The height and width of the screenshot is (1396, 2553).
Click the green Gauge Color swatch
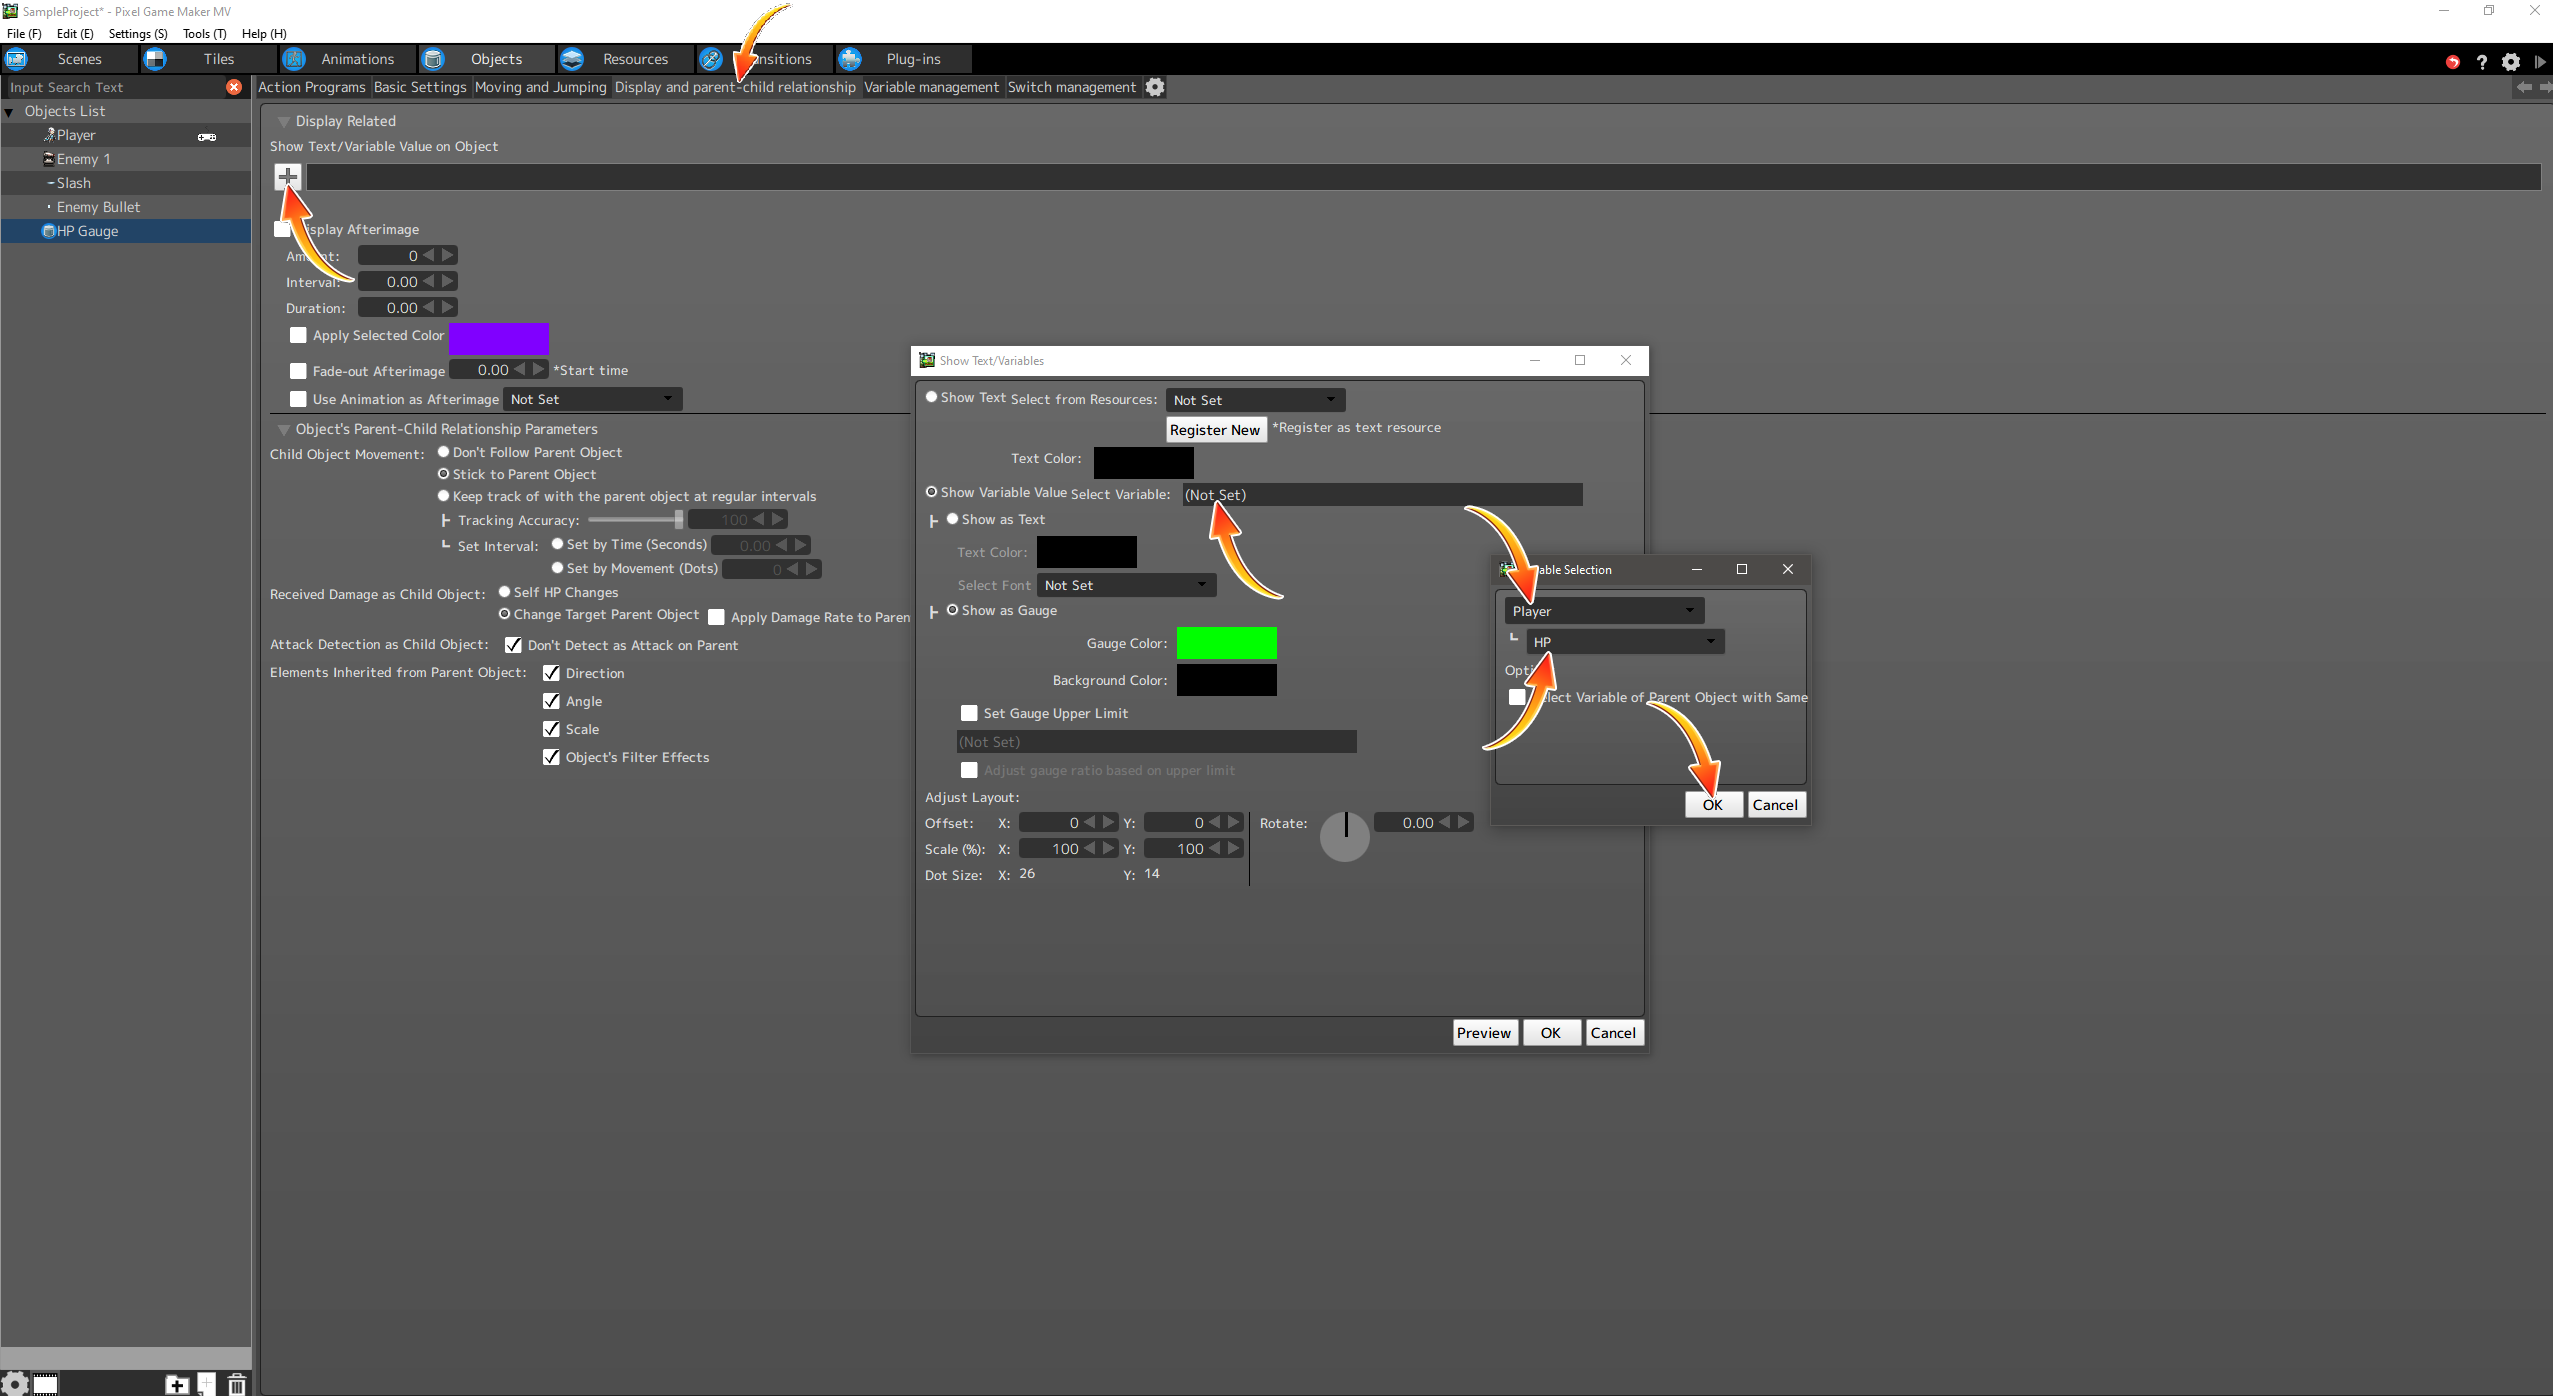1226,643
